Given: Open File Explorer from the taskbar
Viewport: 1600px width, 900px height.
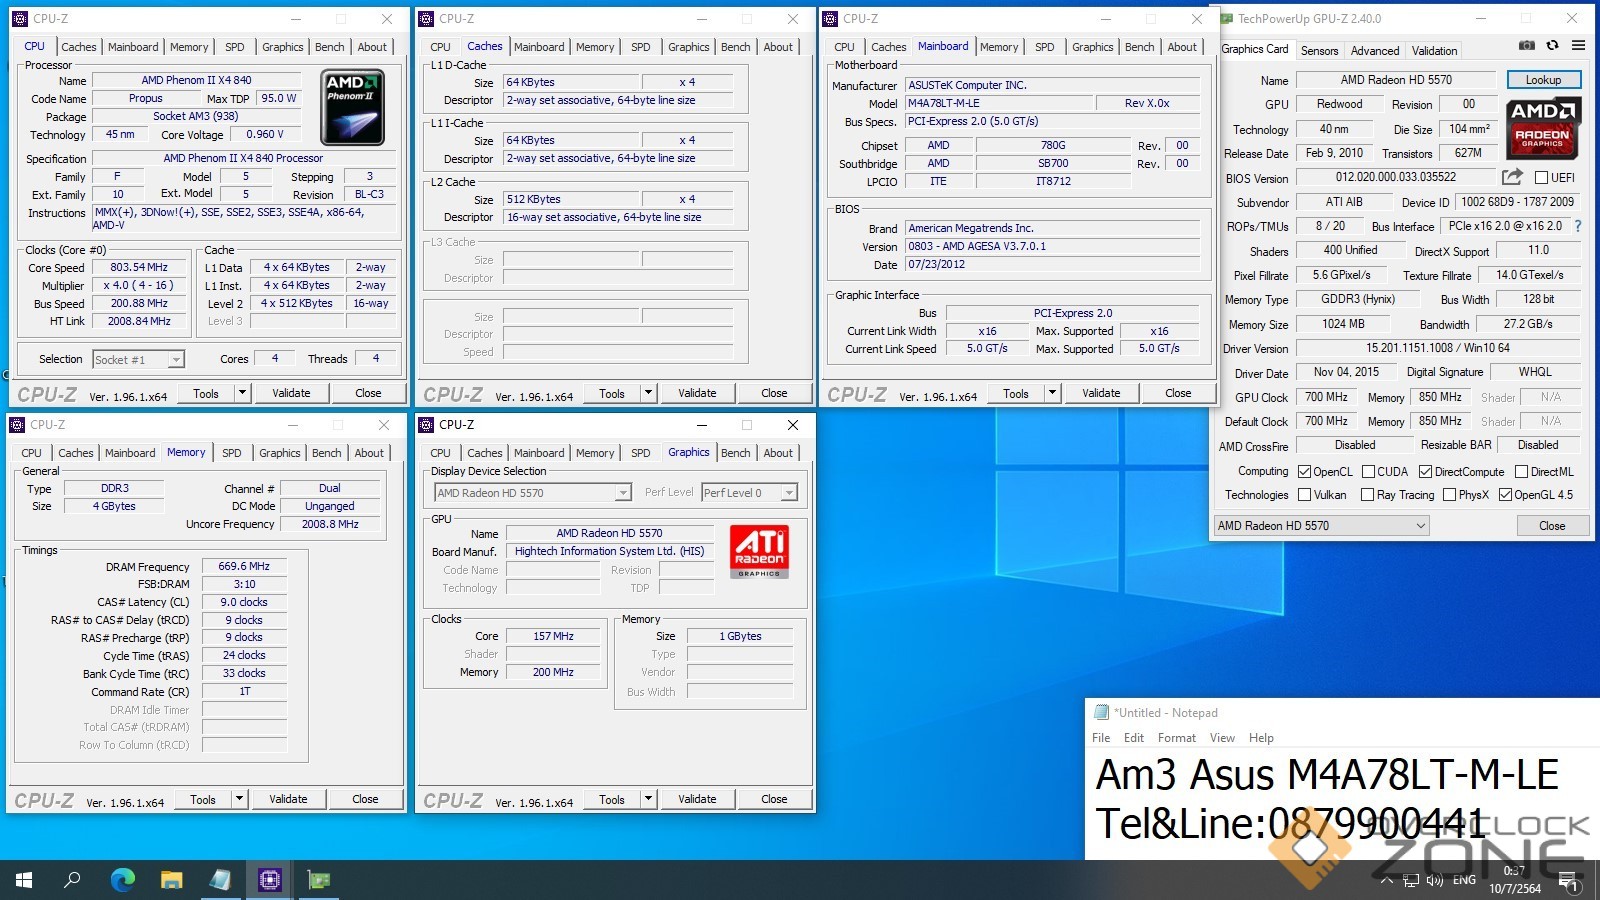Looking at the screenshot, I should (171, 880).
